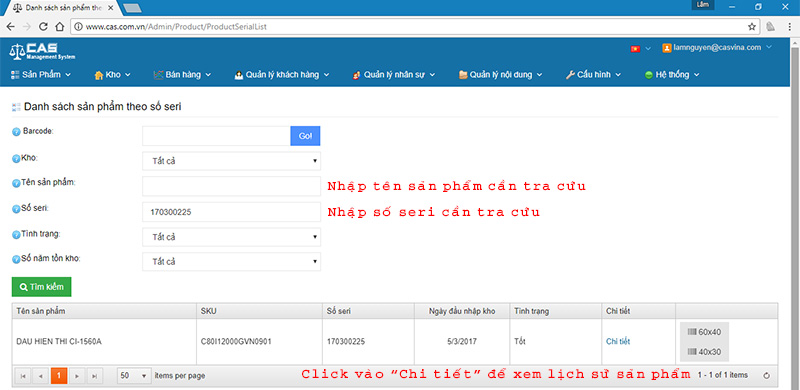The height and width of the screenshot is (390, 800).
Task: Open the Hệ thống menu
Action: 672,75
